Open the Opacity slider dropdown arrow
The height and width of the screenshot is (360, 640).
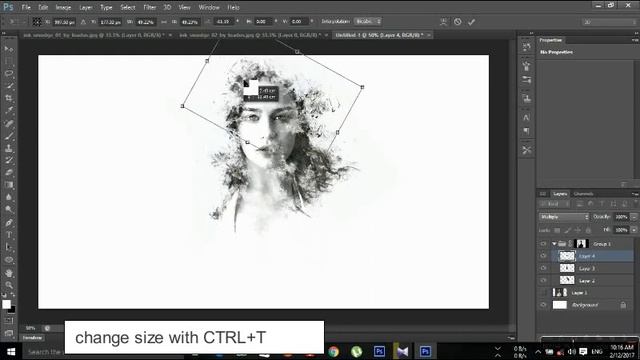coord(633,217)
